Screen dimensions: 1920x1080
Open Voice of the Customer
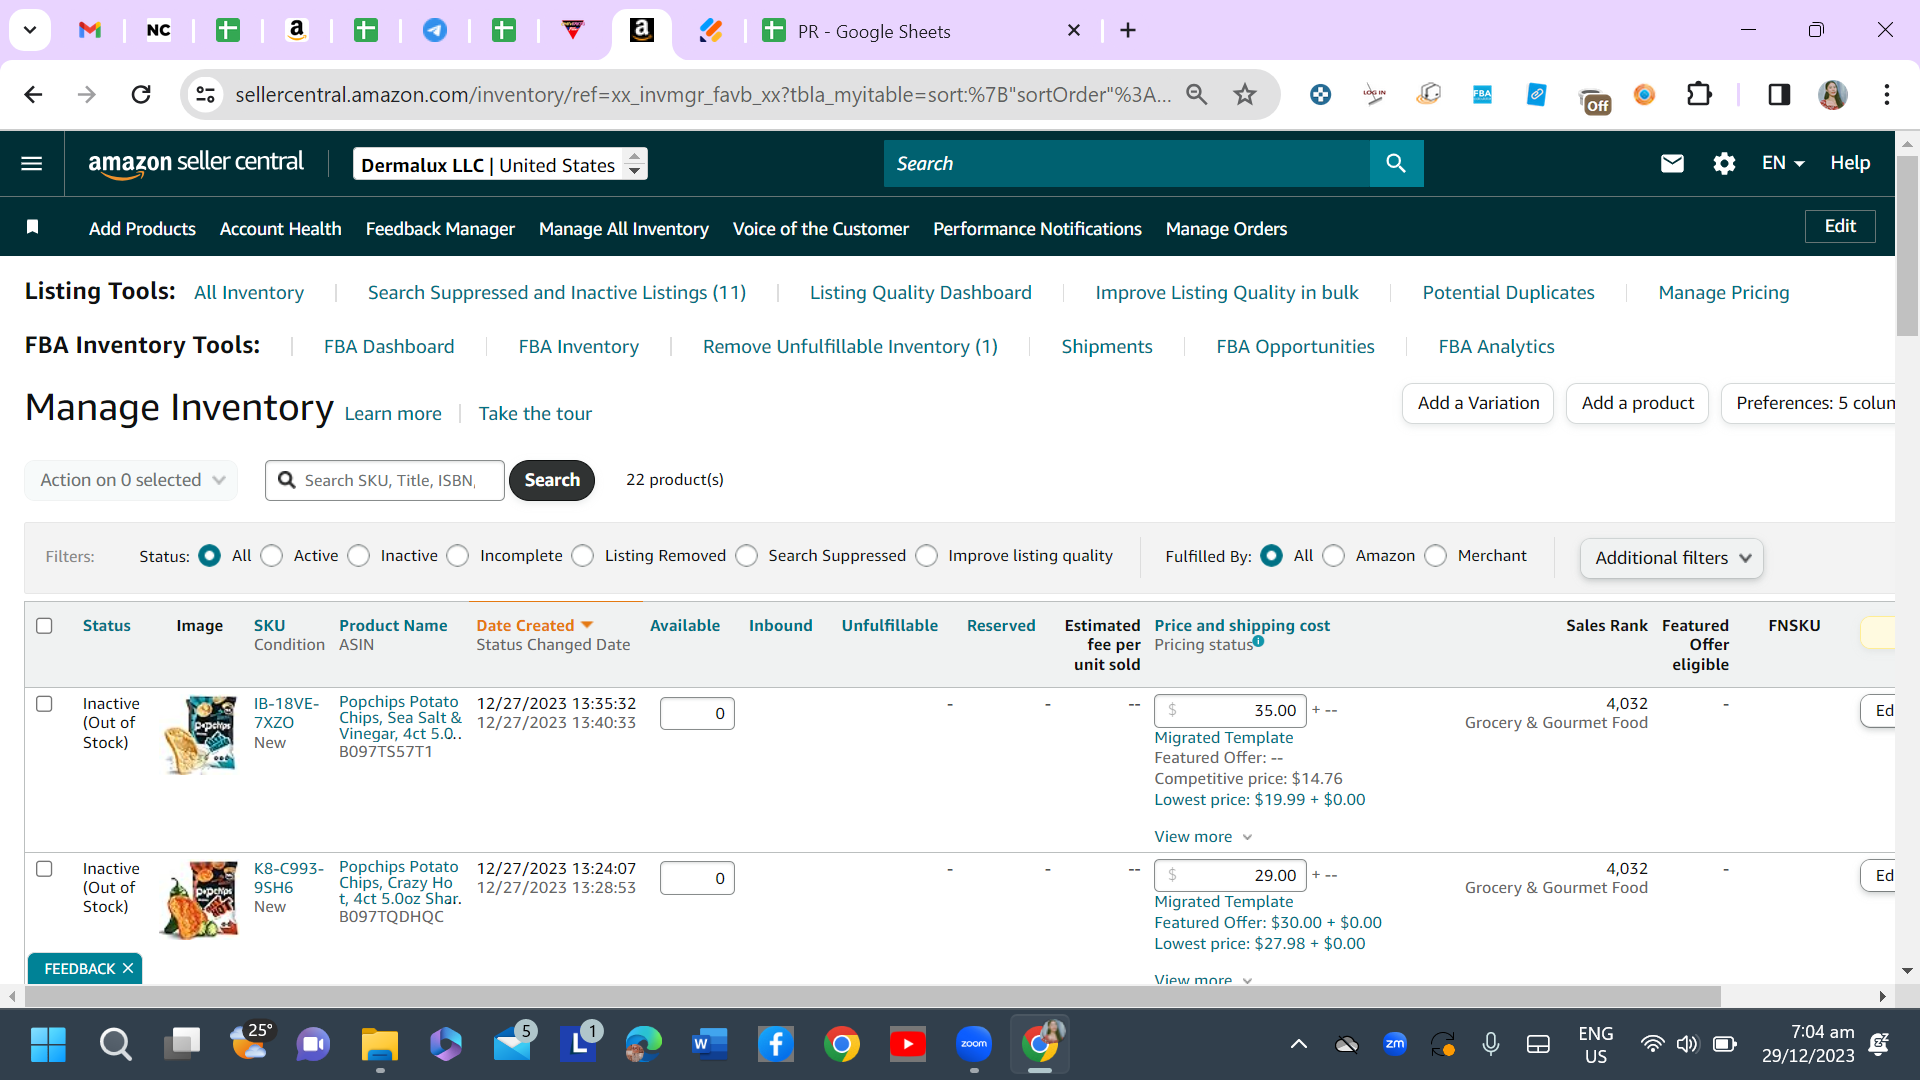(821, 229)
